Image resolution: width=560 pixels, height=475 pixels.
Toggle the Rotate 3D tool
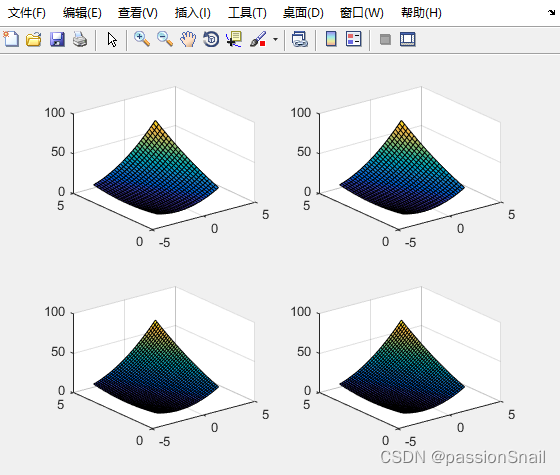(211, 39)
